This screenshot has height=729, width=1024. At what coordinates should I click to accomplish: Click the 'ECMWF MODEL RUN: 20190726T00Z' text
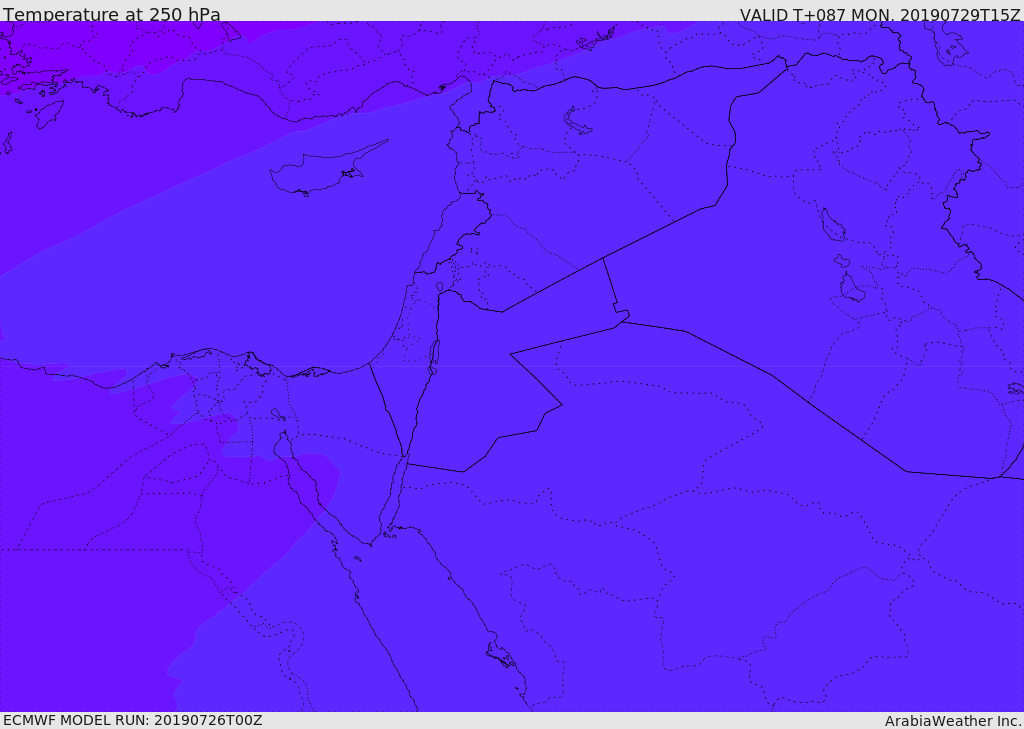click(133, 720)
